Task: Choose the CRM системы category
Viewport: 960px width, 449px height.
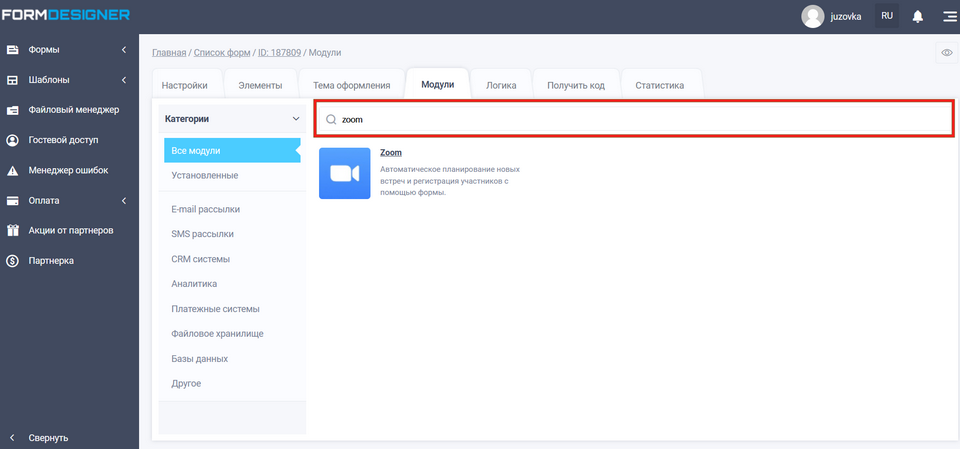Action: pyautogui.click(x=201, y=259)
